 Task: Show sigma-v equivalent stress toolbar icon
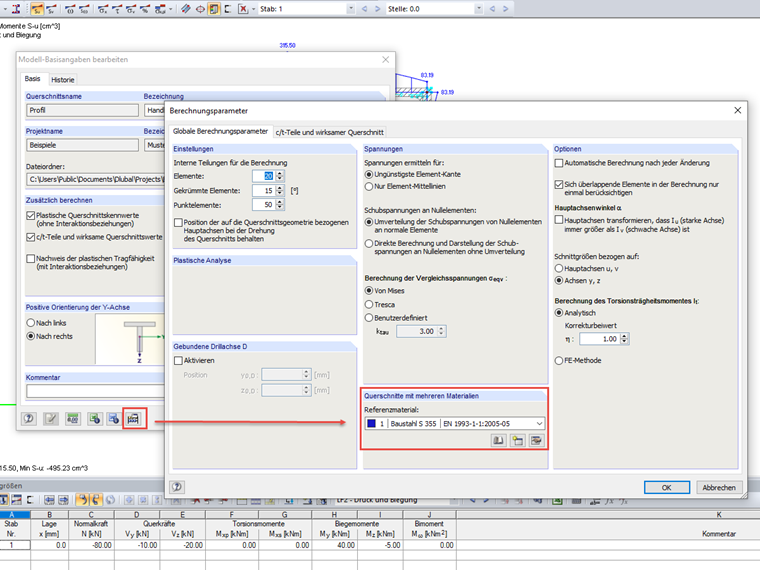click(x=130, y=9)
